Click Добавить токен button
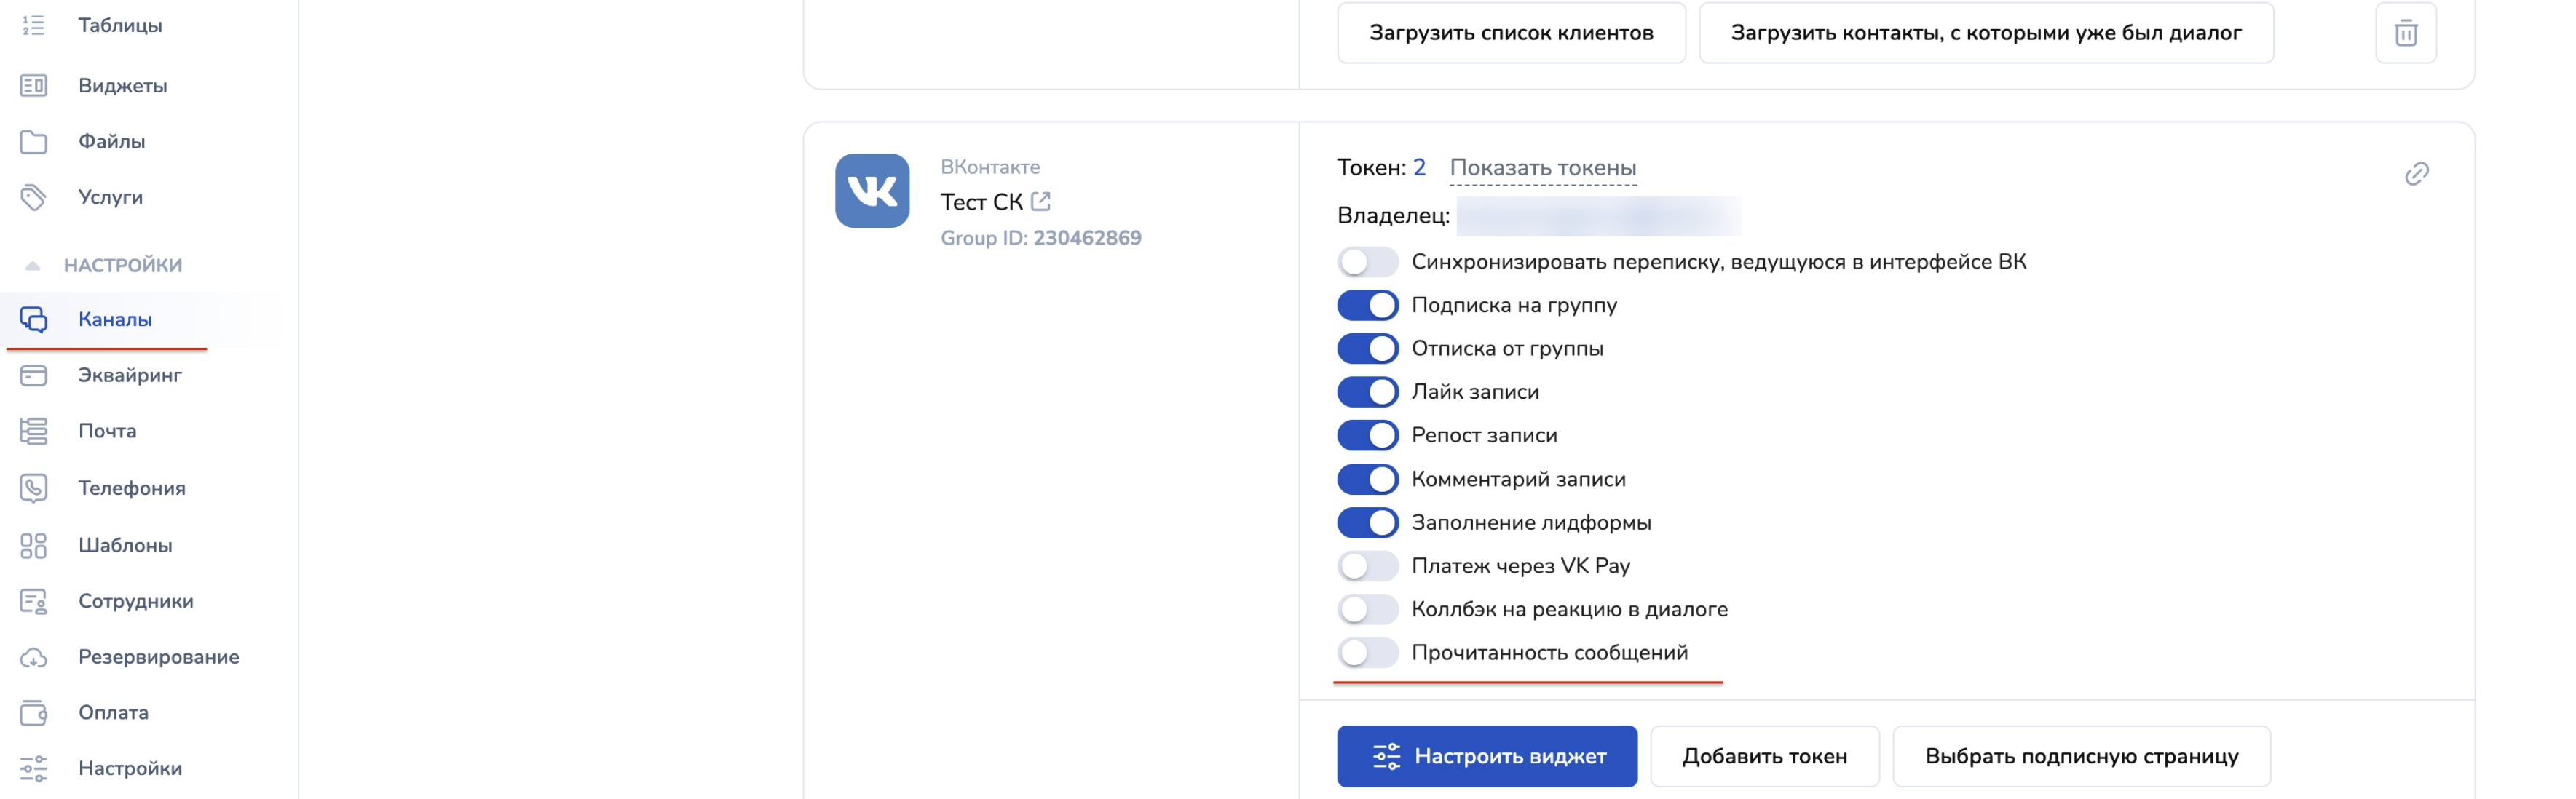2576x799 pixels. click(1764, 756)
